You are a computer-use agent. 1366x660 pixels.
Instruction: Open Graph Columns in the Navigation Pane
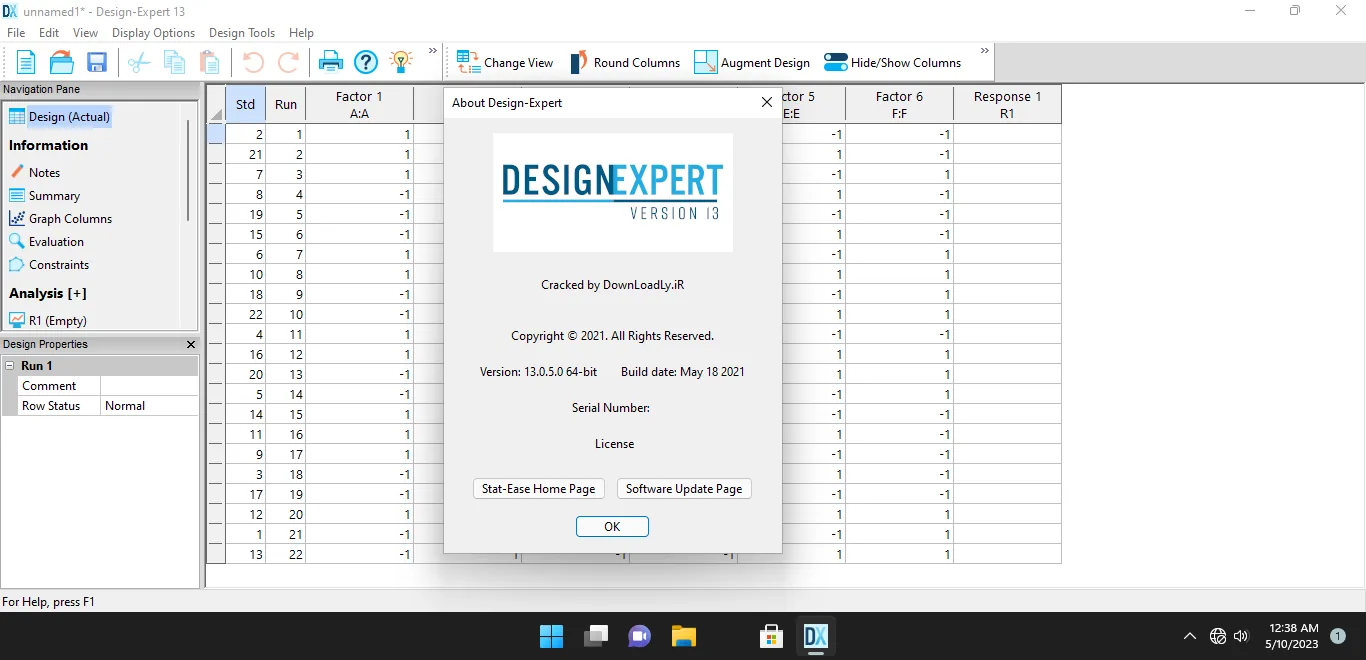pyautogui.click(x=61, y=218)
